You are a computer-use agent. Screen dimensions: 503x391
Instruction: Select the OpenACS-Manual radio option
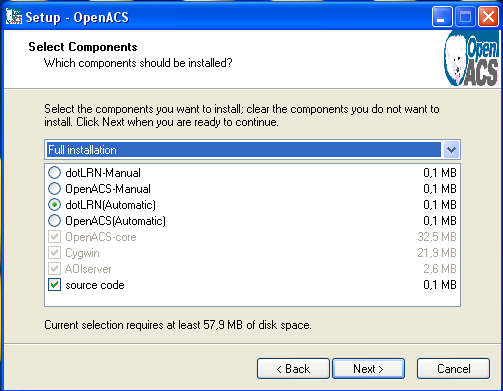click(x=54, y=189)
